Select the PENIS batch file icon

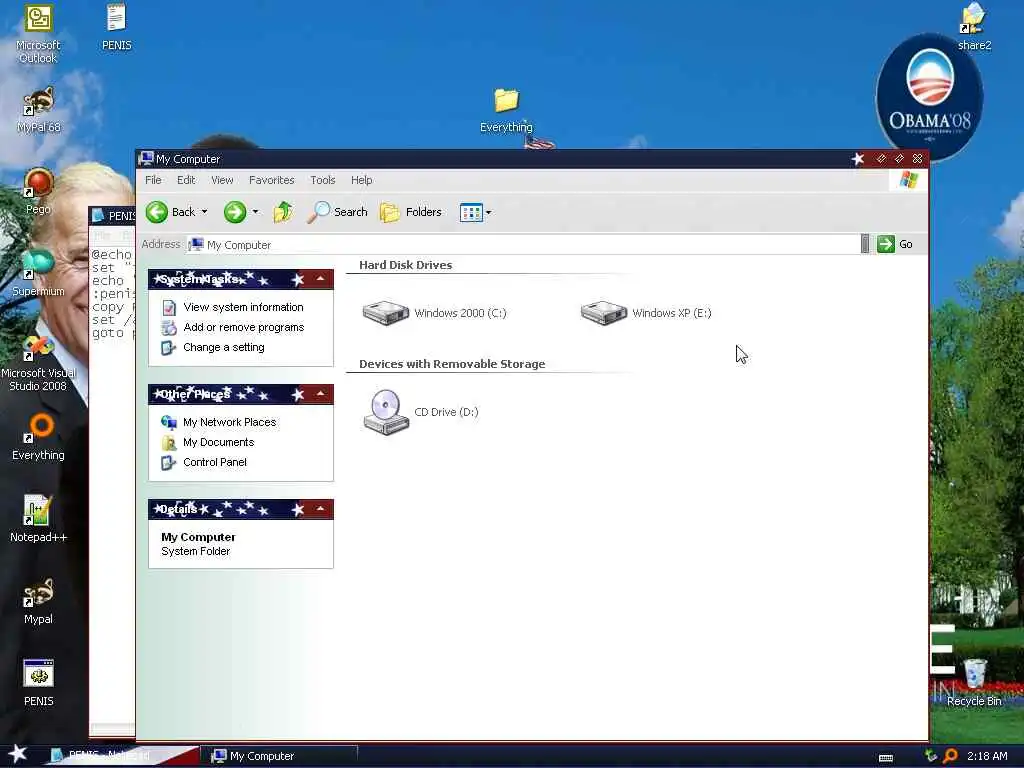[39, 682]
